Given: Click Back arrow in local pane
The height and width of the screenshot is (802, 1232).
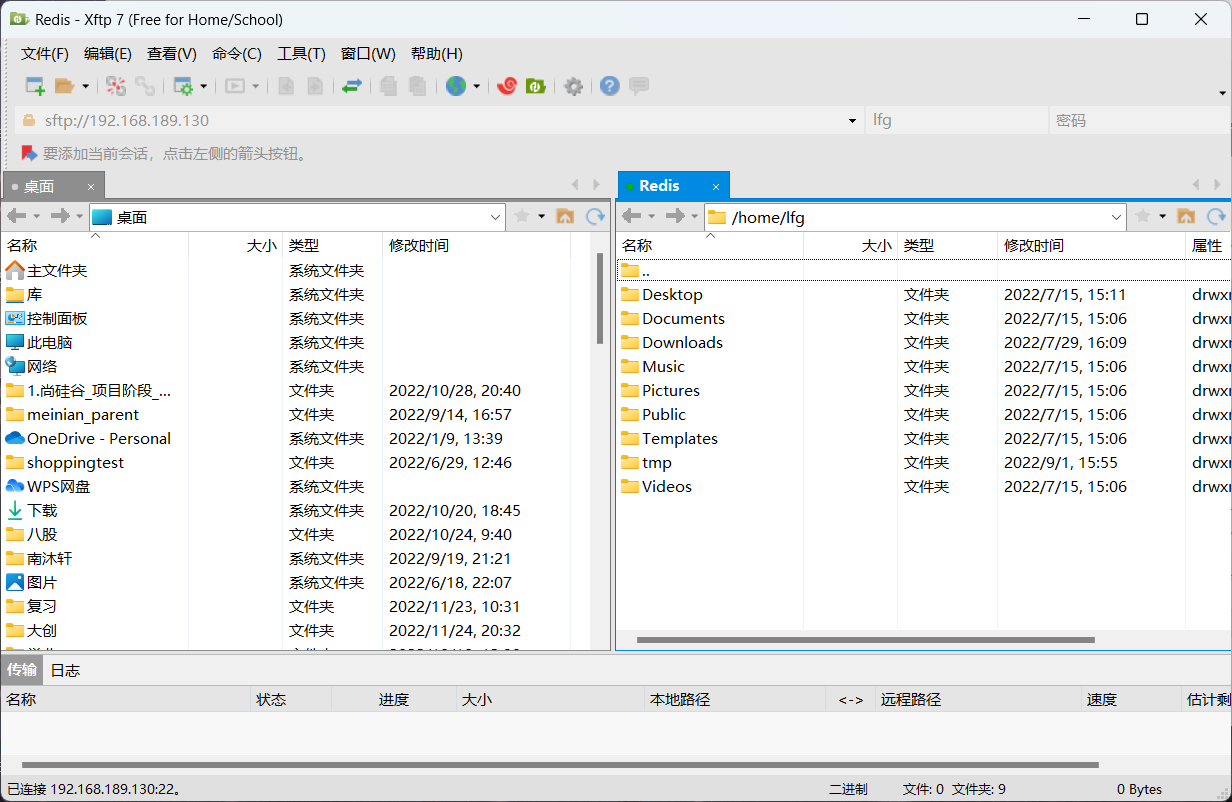Looking at the screenshot, I should click(16, 216).
